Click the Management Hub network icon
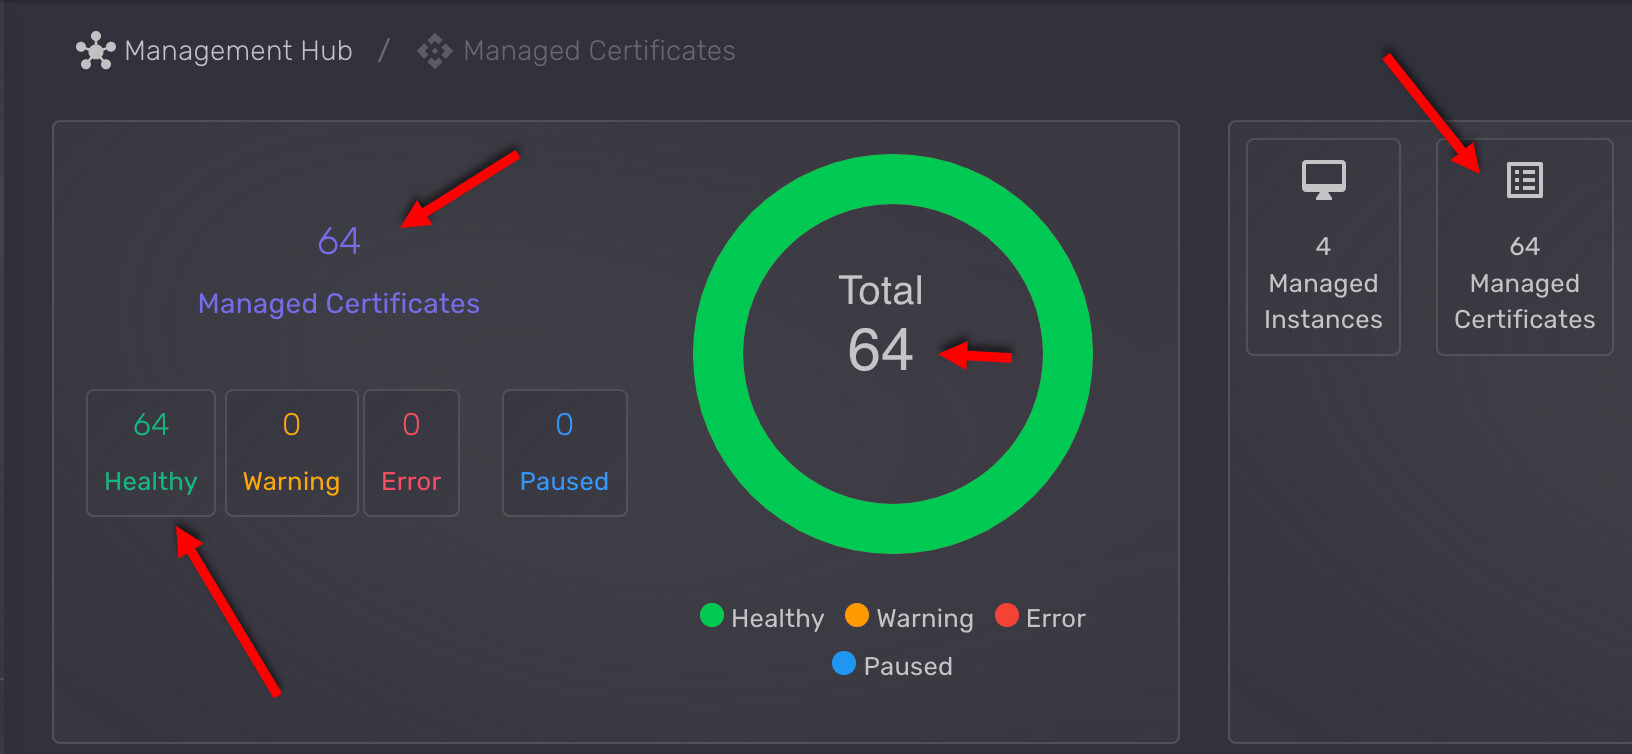The height and width of the screenshot is (754, 1632). tap(95, 51)
